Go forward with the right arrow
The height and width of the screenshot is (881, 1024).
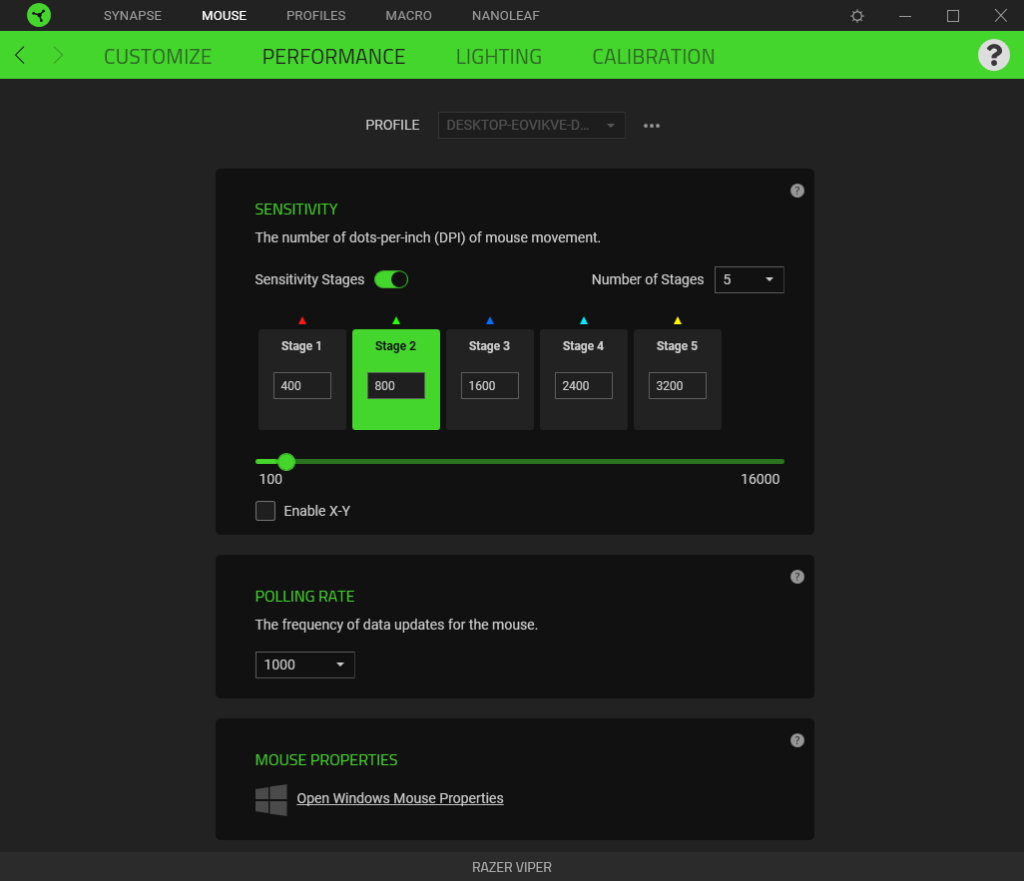(58, 56)
